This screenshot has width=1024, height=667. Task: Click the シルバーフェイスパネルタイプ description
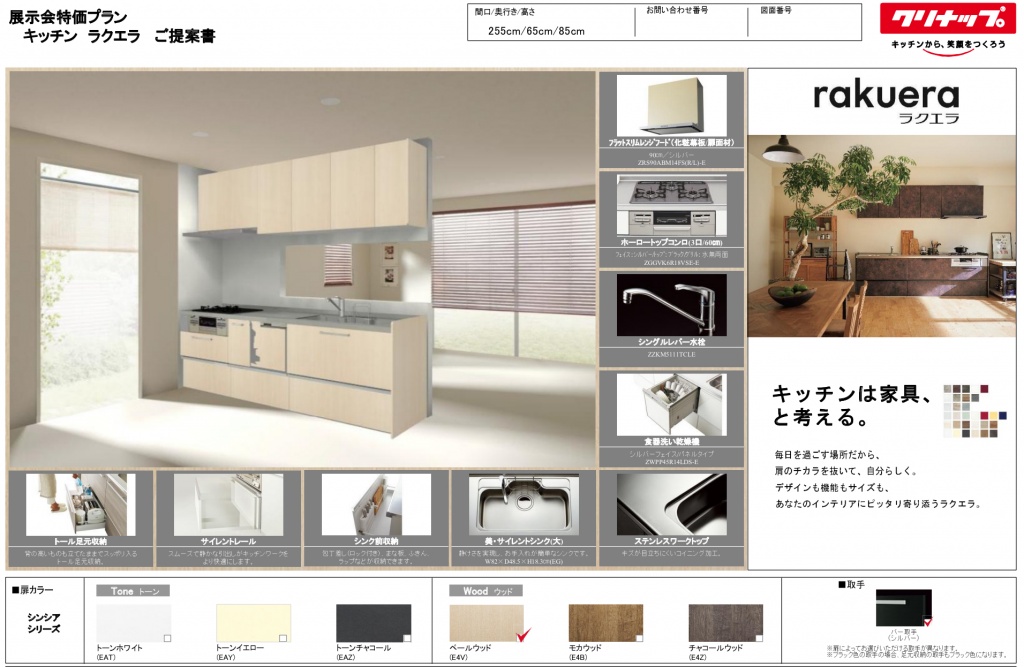click(x=671, y=453)
